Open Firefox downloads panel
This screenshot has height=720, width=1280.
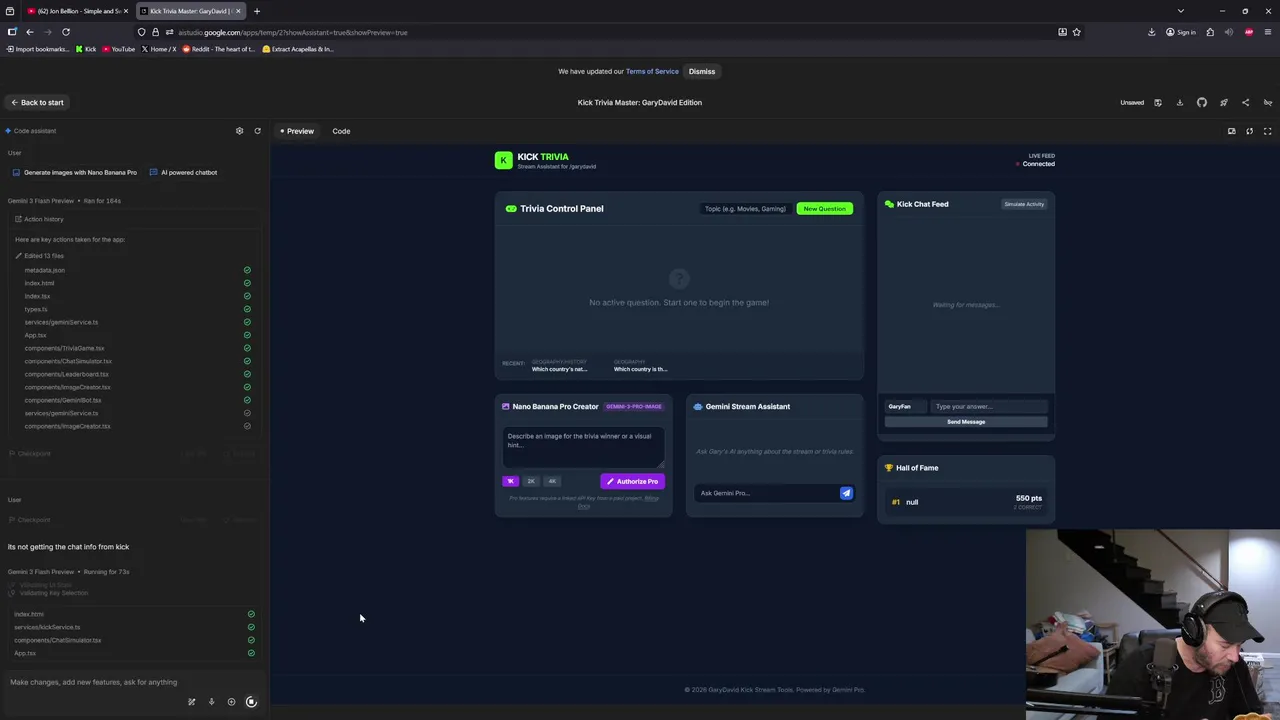(1151, 32)
